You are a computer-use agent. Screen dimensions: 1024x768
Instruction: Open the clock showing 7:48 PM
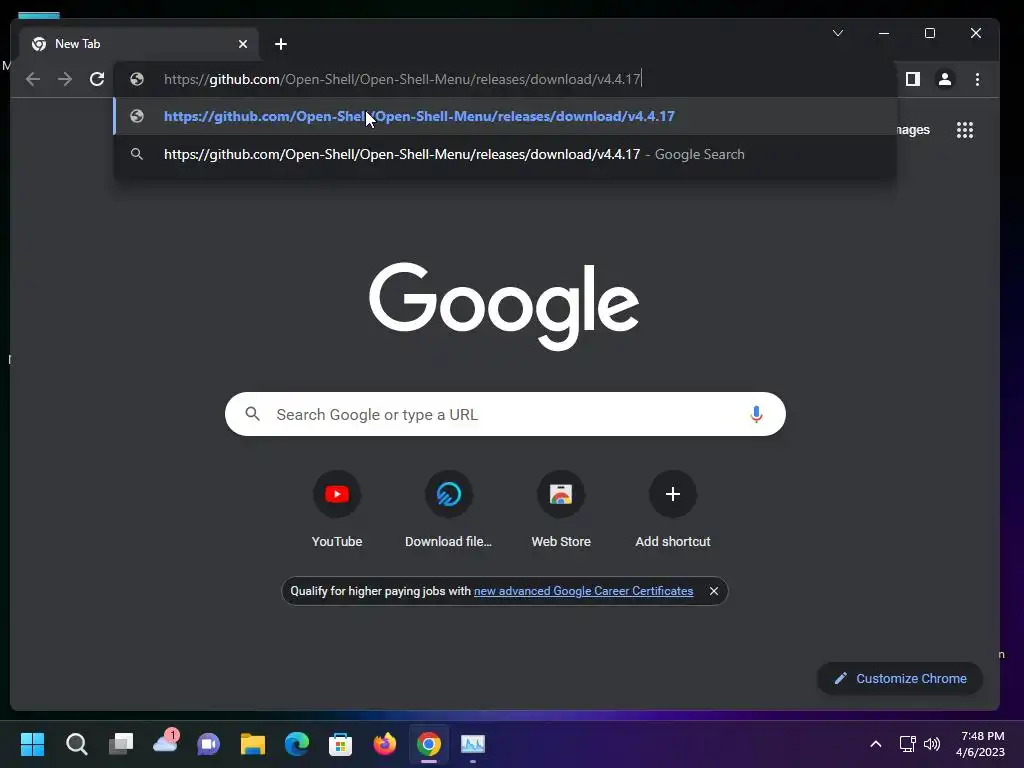coord(980,744)
